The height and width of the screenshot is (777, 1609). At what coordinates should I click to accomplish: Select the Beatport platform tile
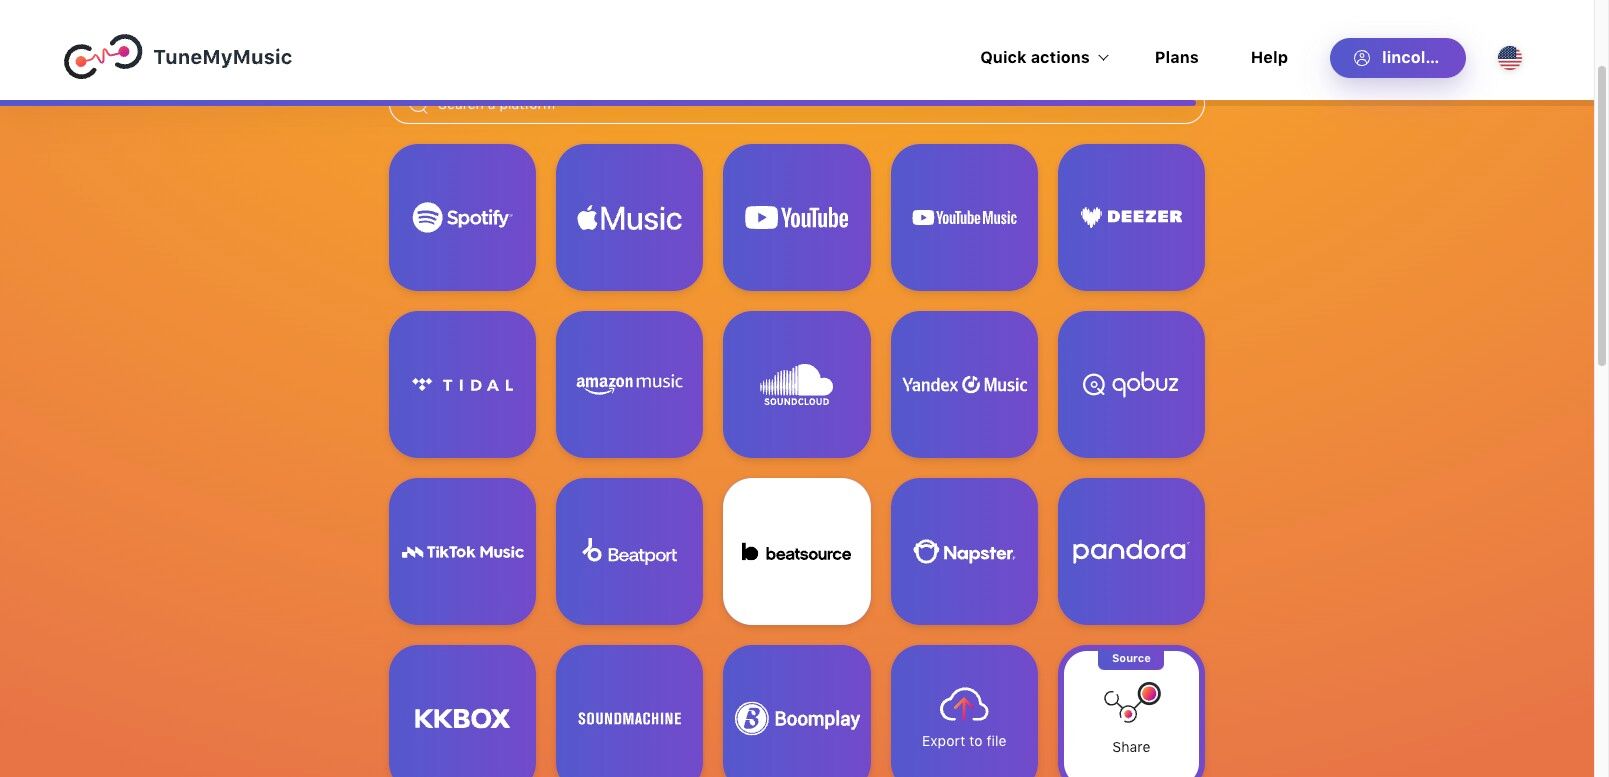(629, 551)
